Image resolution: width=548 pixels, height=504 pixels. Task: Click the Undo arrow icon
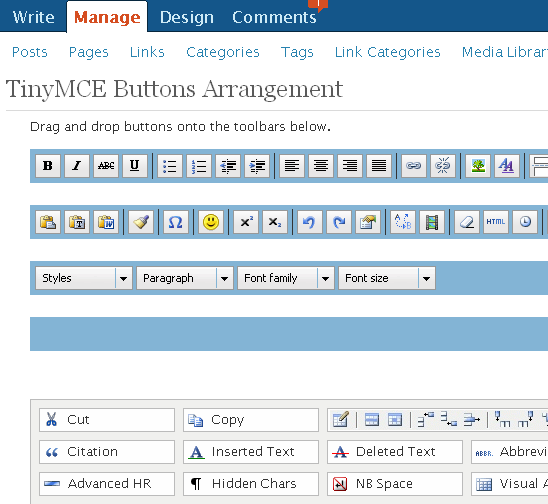tap(310, 222)
